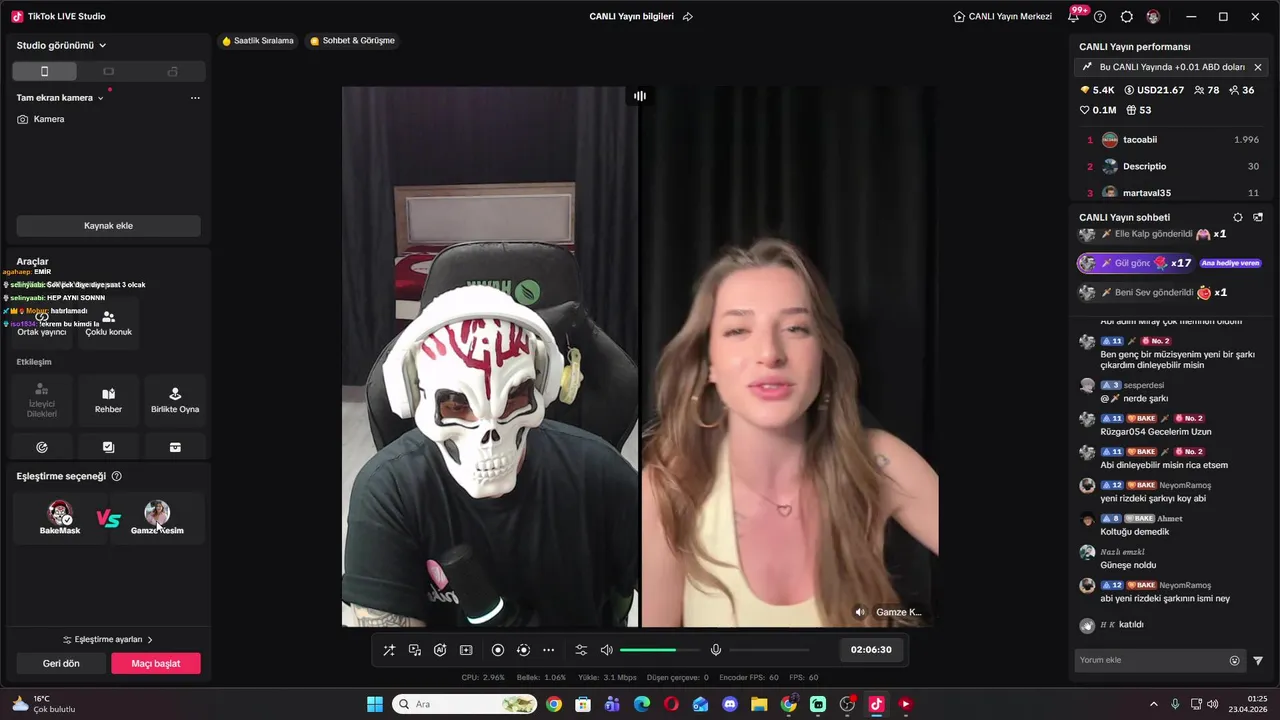This screenshot has height=720, width=1280.
Task: Click the Geri dön button
Action: (x=61, y=664)
